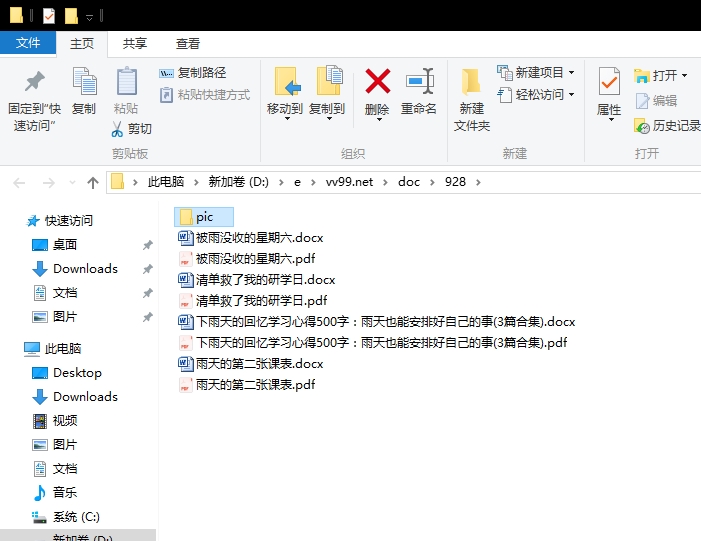Select 下雨天的回忆学习心得500字 合集 docx file
Screen dimensions: 701x541
[377, 322]
